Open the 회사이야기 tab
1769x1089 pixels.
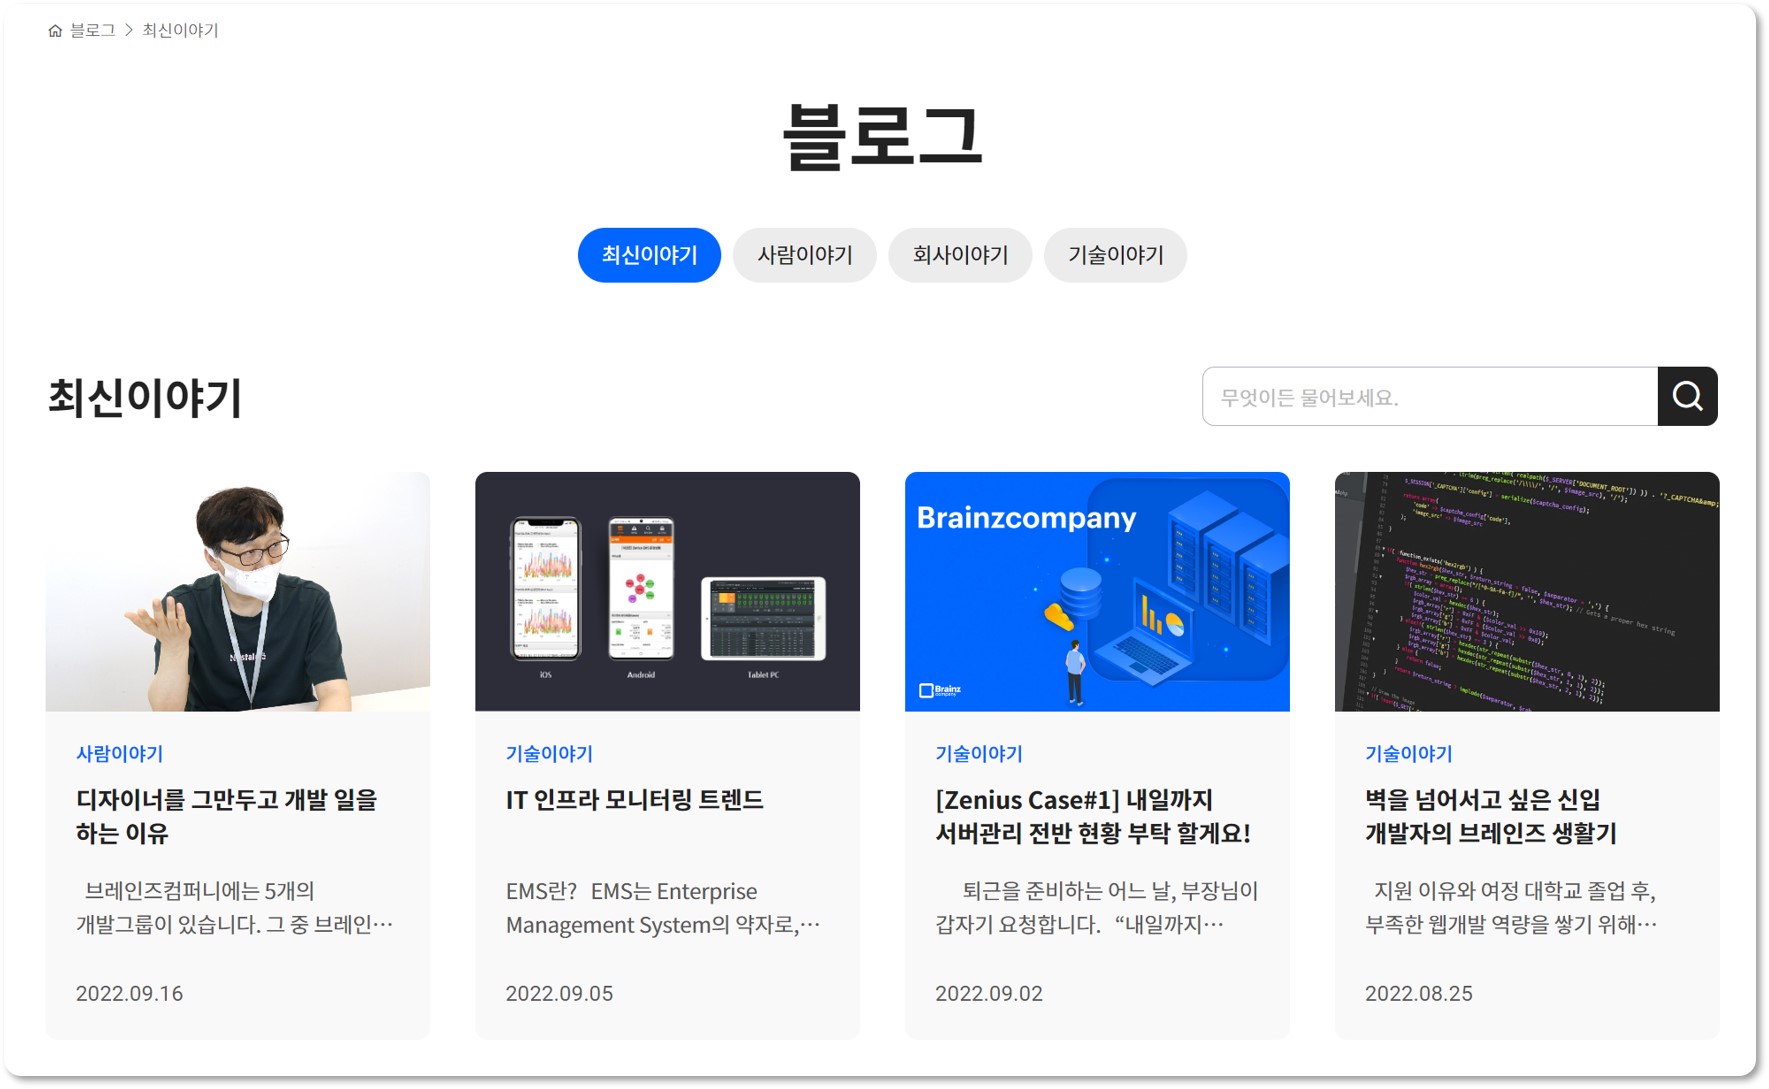[960, 255]
